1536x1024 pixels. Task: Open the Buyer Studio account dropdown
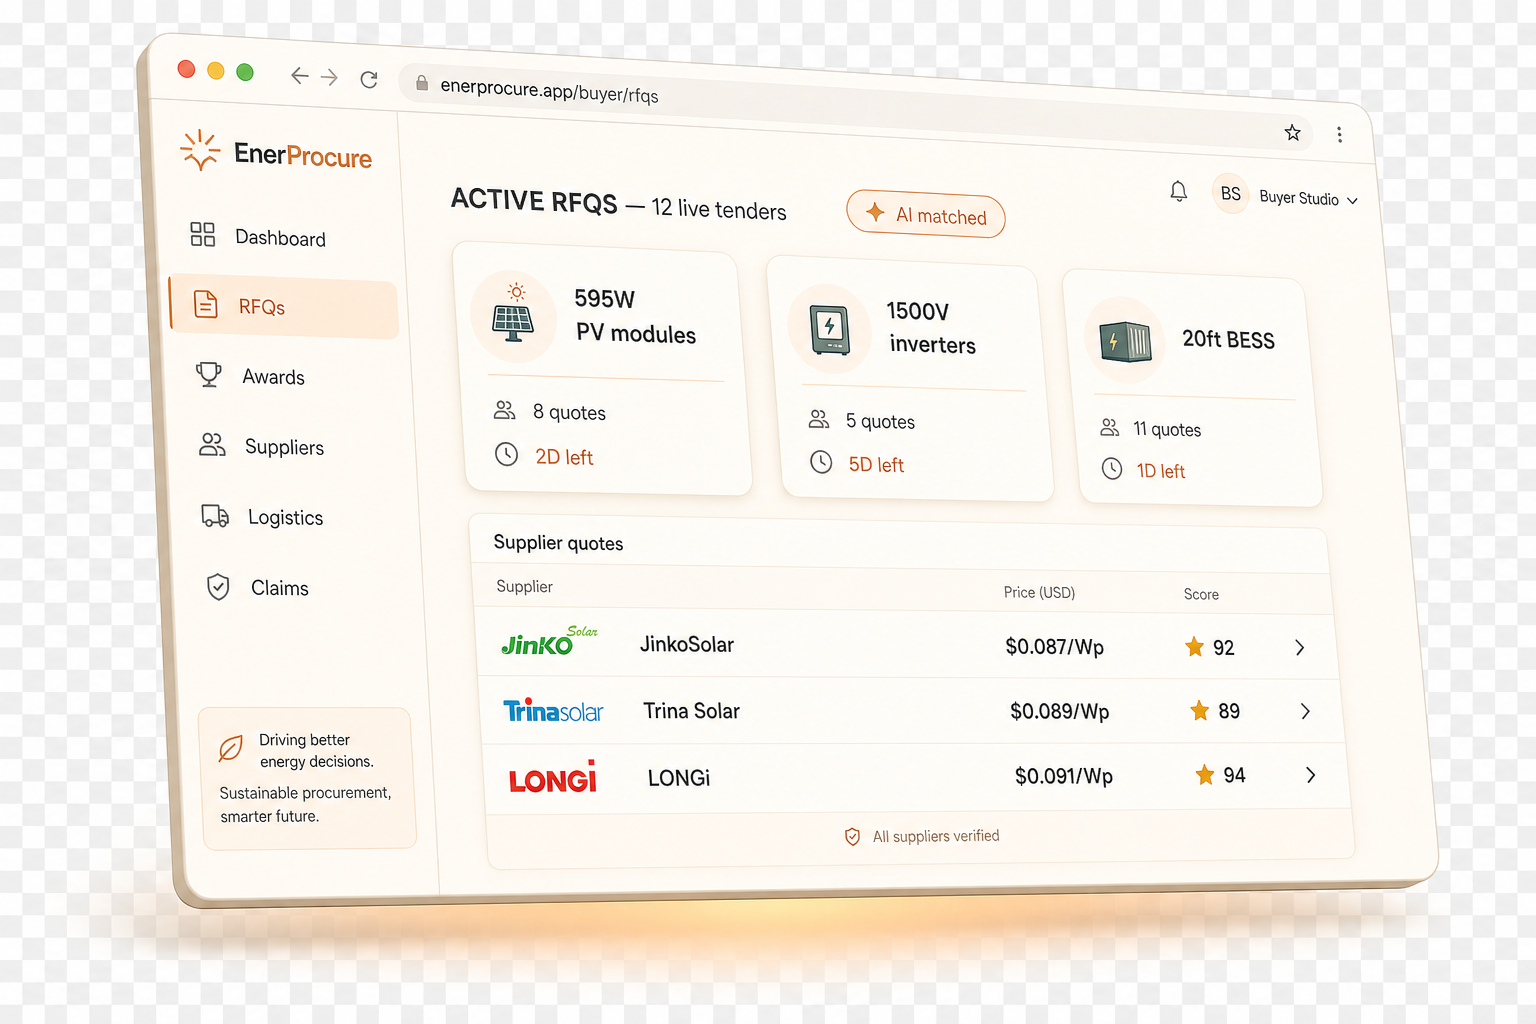click(1308, 198)
